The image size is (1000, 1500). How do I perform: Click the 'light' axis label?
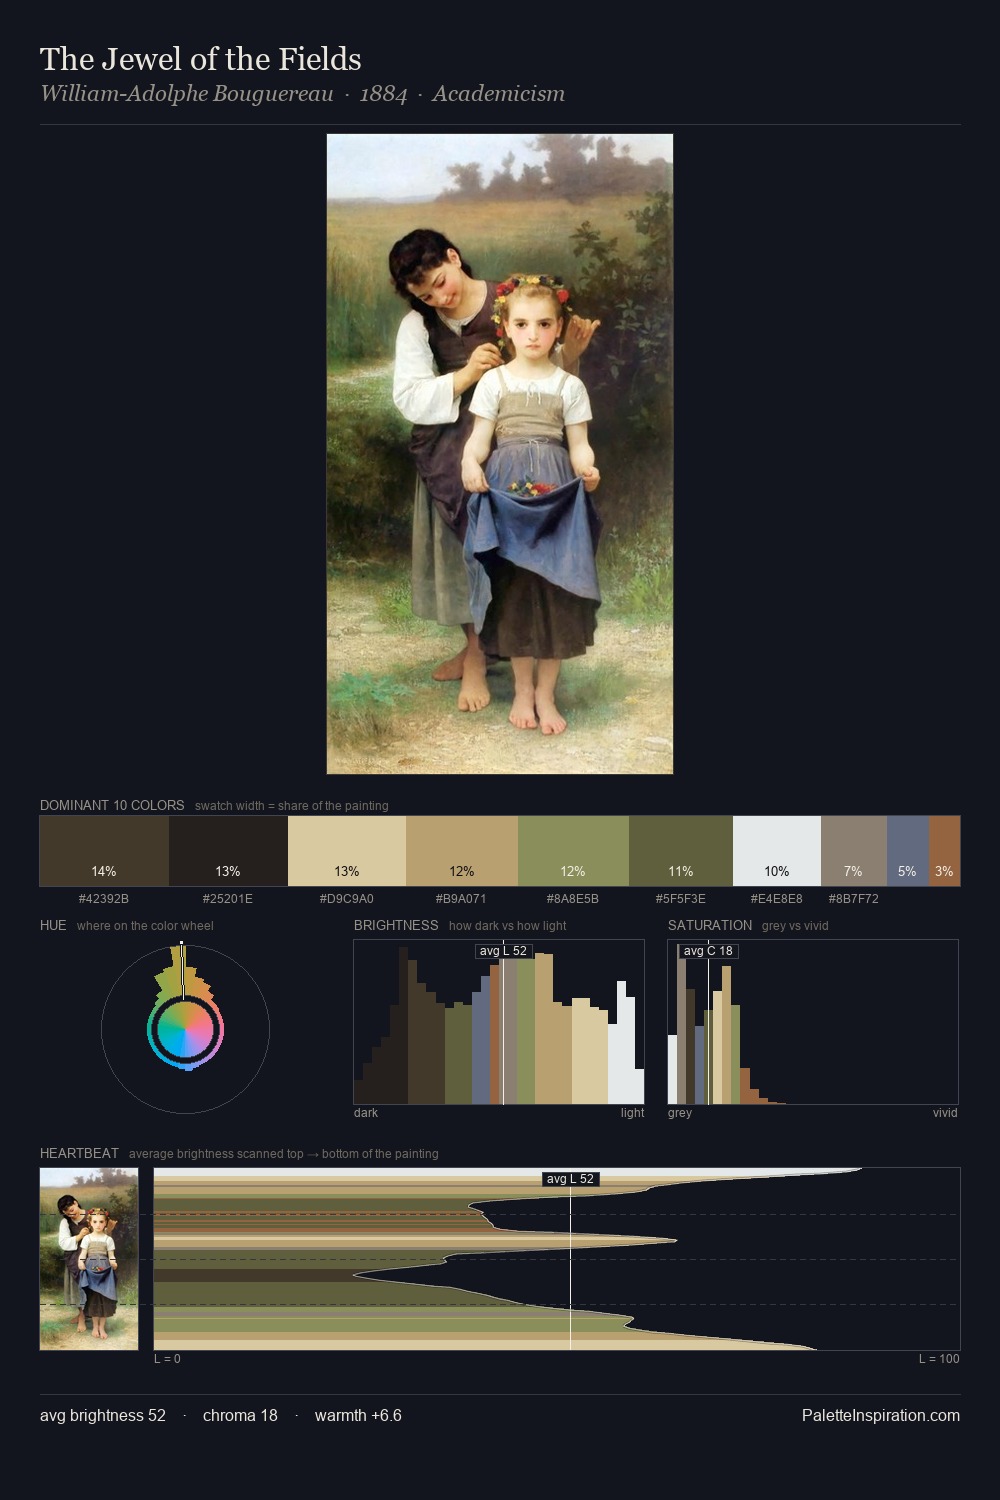click(x=632, y=1113)
